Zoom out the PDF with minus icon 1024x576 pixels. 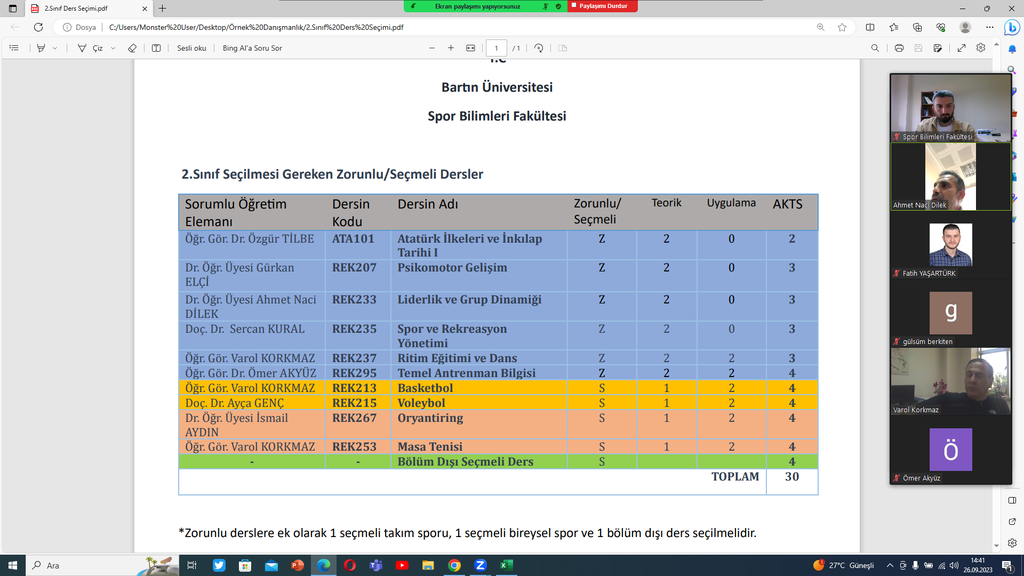pos(432,48)
